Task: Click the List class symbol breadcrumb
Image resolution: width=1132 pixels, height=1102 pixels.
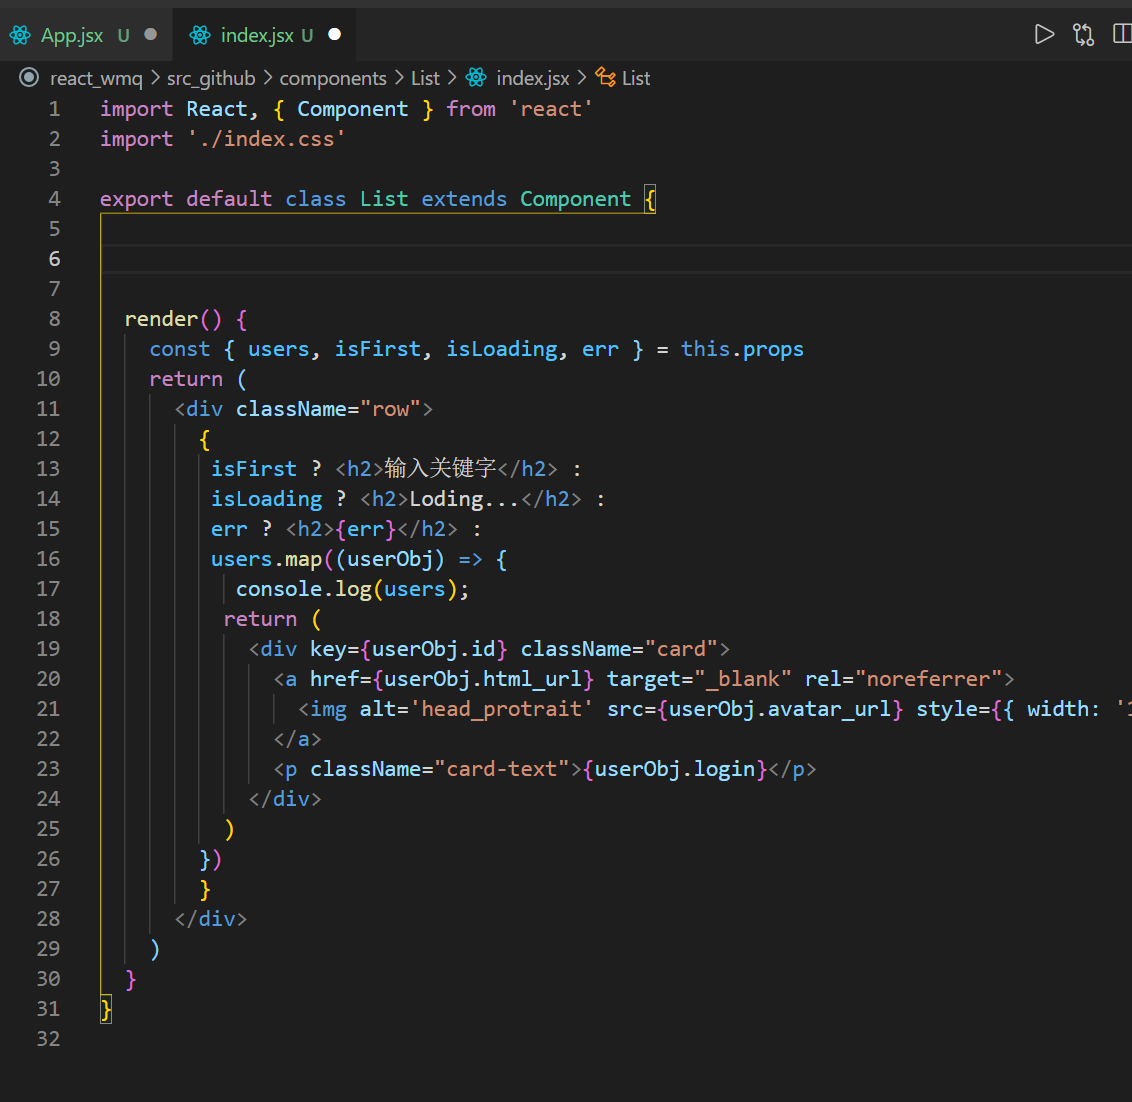Action: click(636, 78)
